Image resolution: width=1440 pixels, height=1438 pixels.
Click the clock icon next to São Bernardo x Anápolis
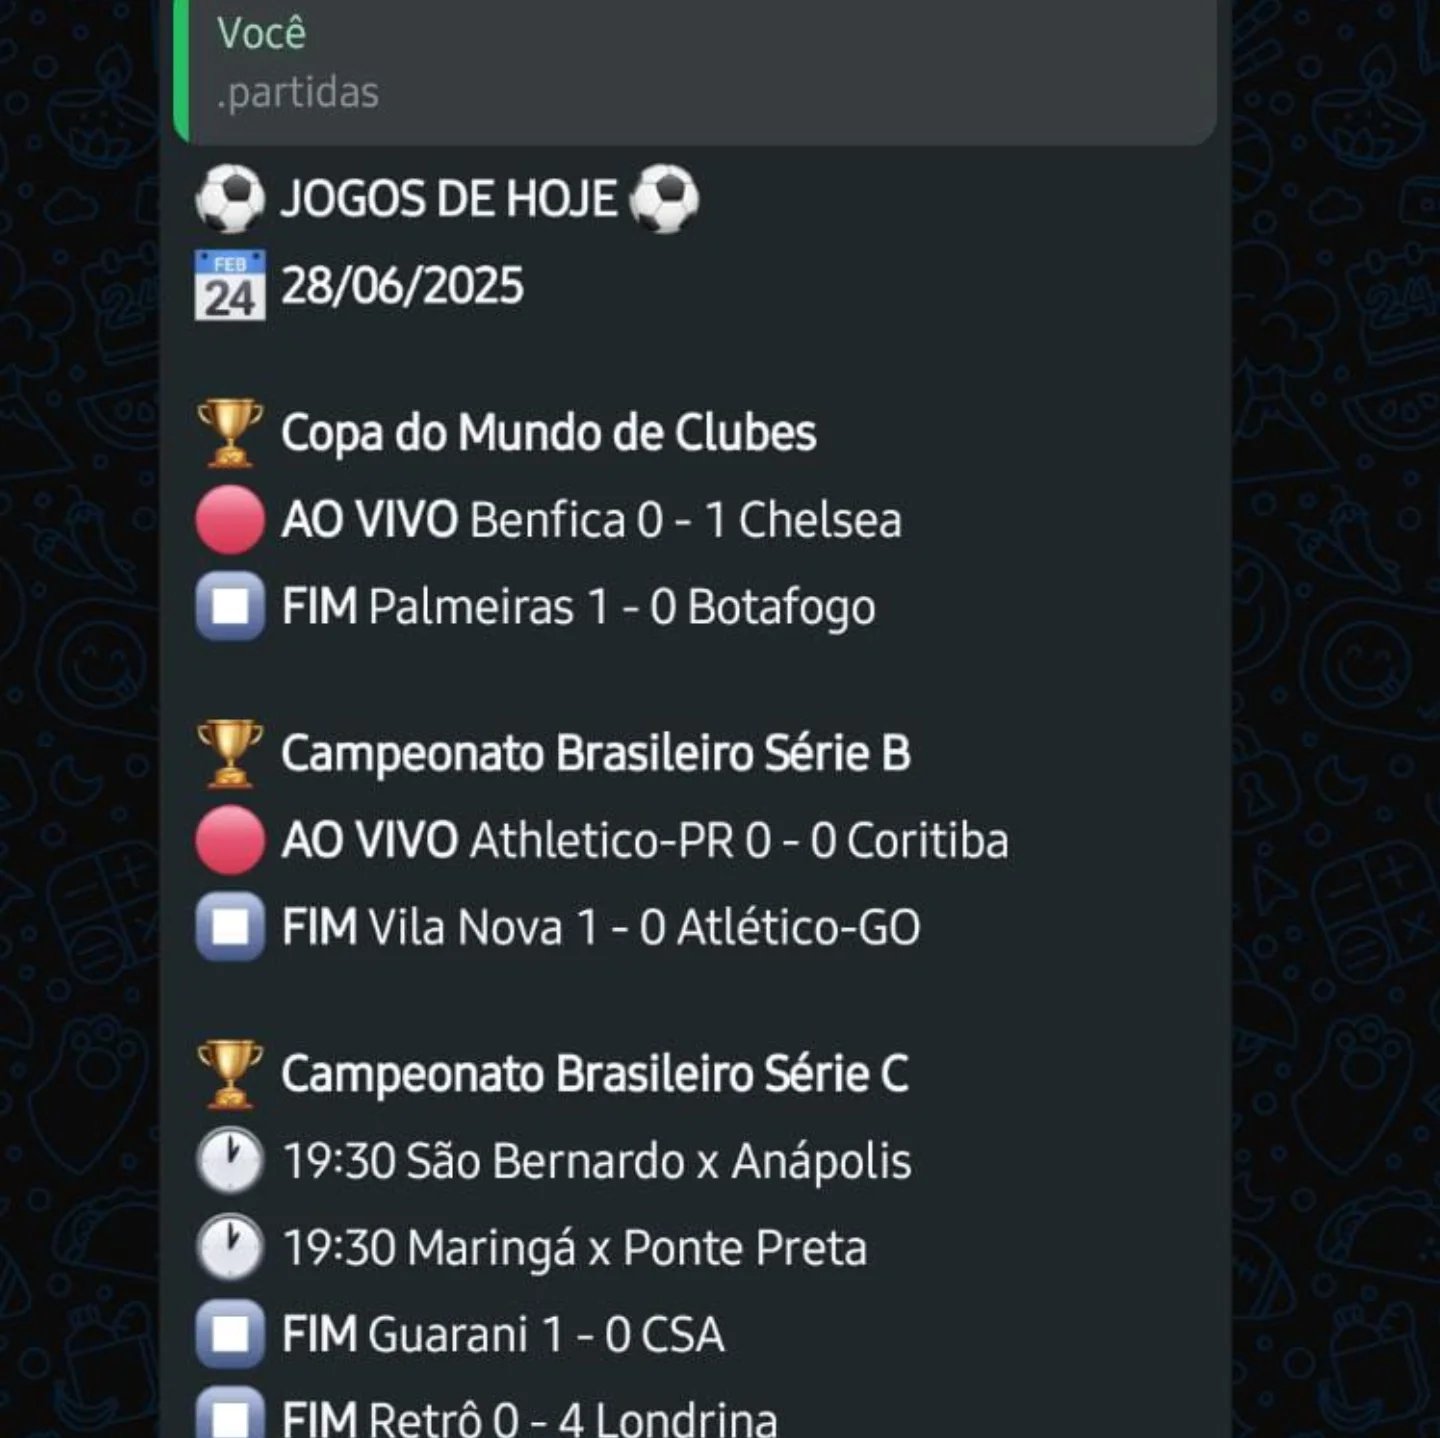tap(228, 1160)
